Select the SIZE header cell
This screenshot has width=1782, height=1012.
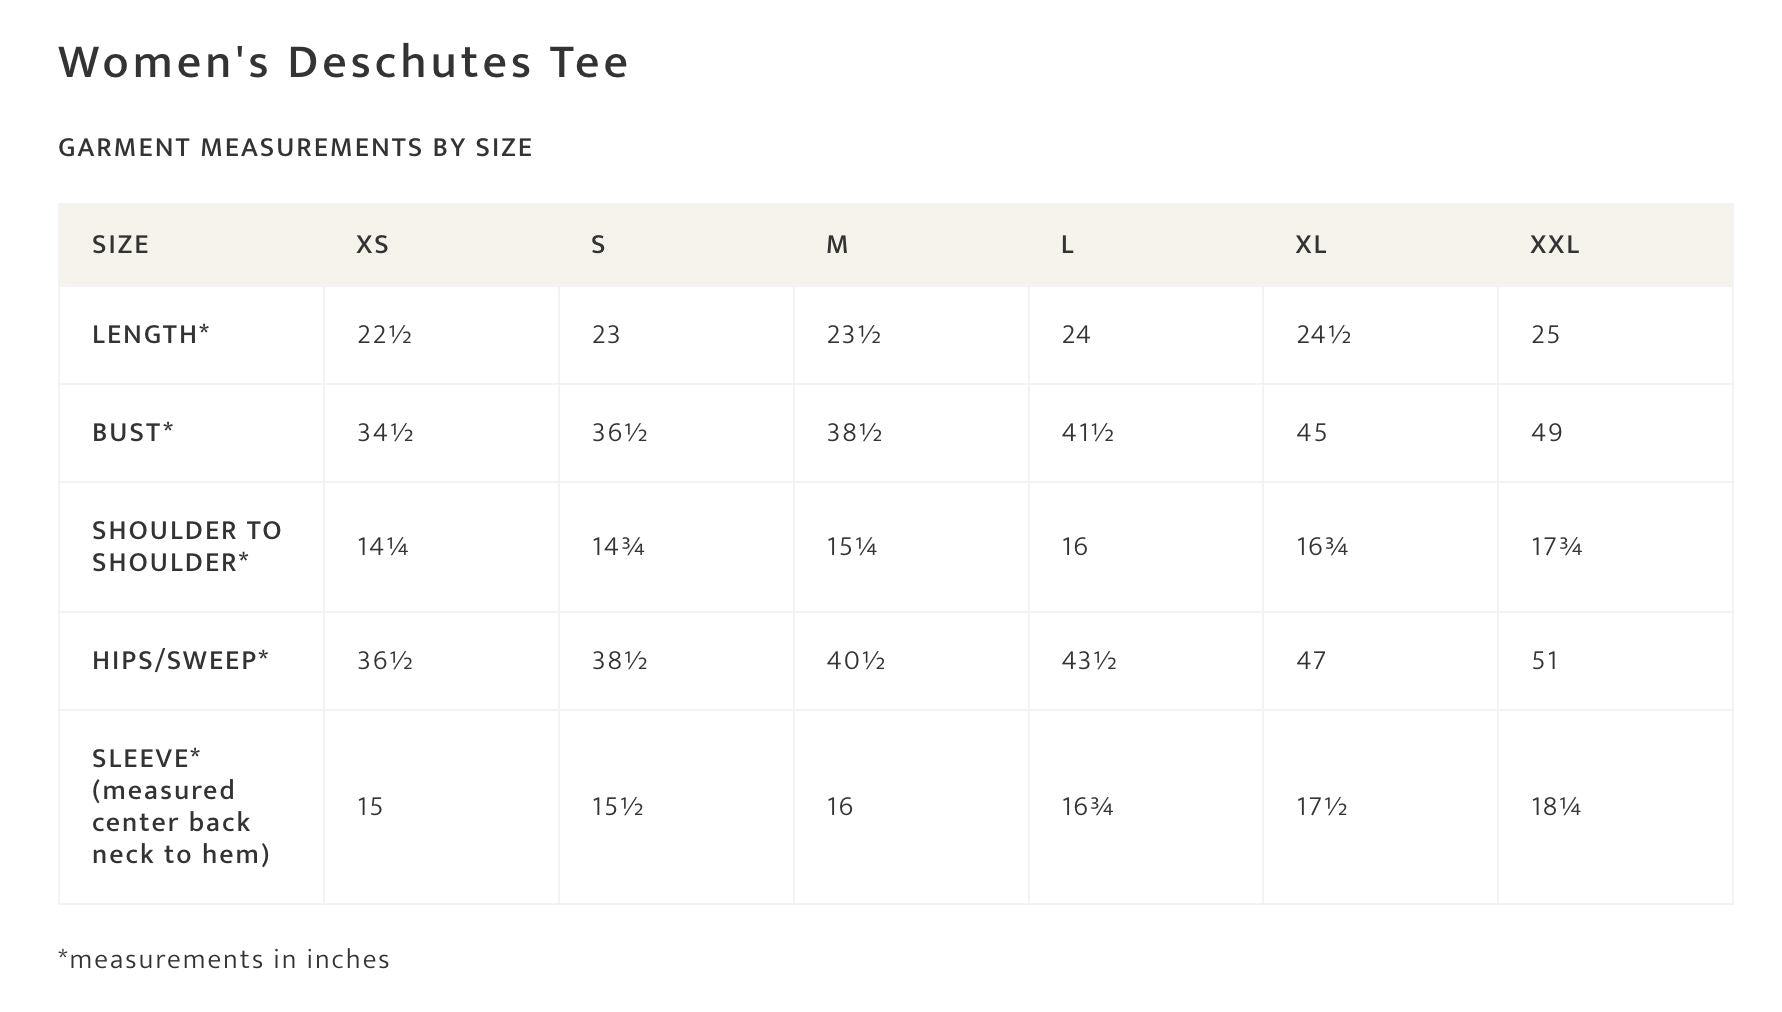pos(121,245)
